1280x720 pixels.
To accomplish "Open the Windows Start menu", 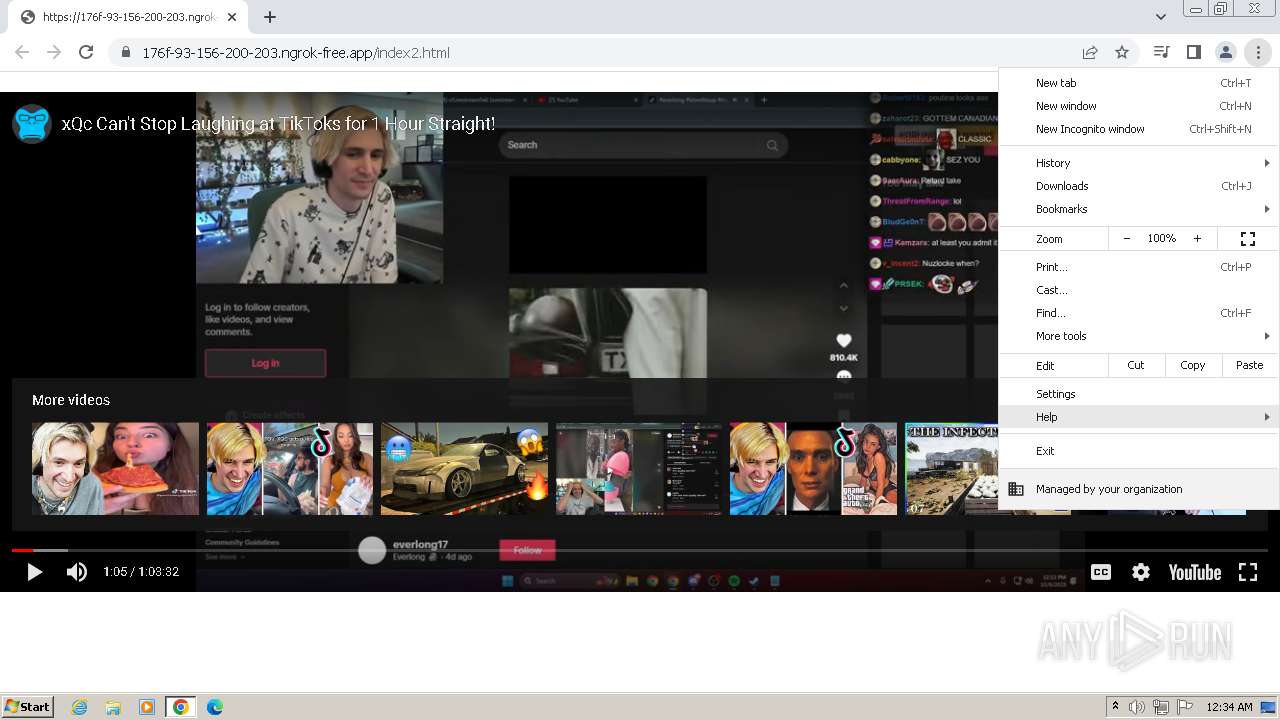I will 27,706.
